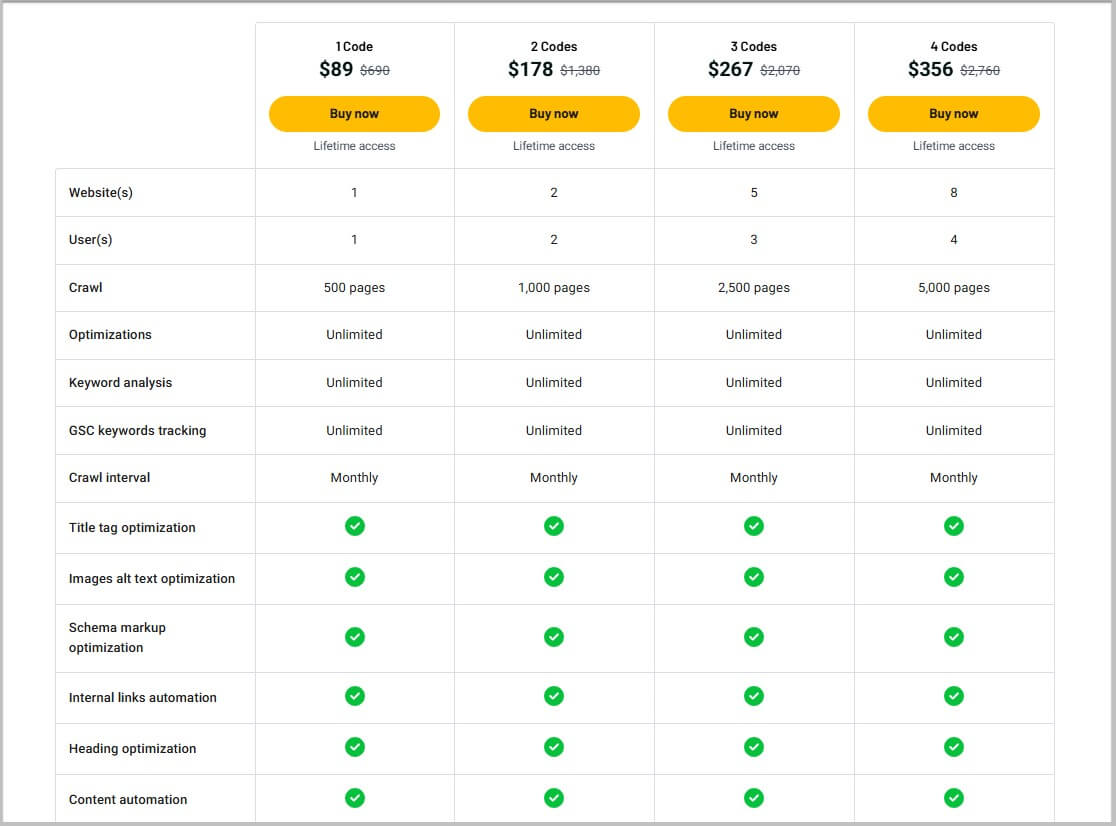Click the Schema markup checkmark in 1 Code column
Image resolution: width=1116 pixels, height=826 pixels.
[354, 637]
